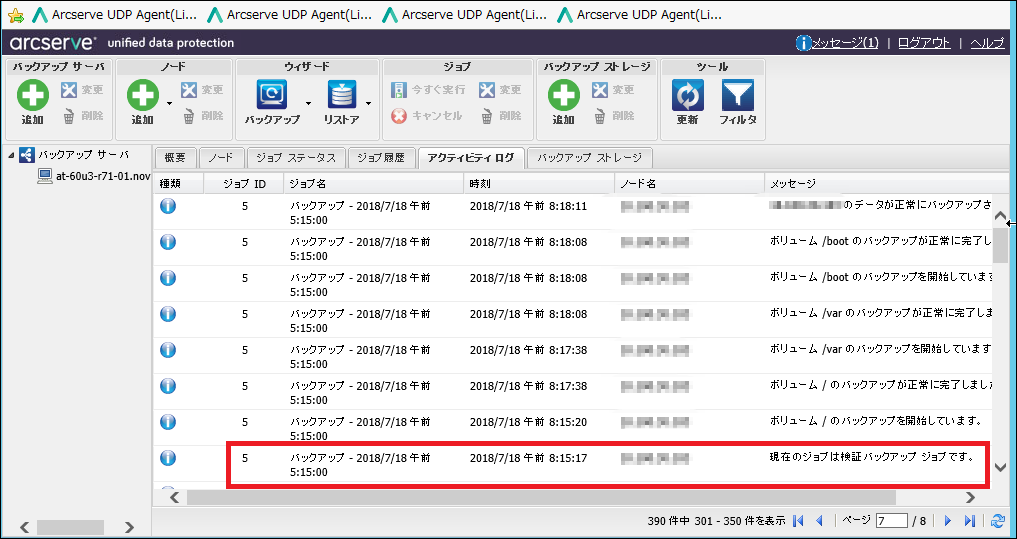
Task: Switch to the Node (ノード) tab
Action: pyautogui.click(x=222, y=158)
